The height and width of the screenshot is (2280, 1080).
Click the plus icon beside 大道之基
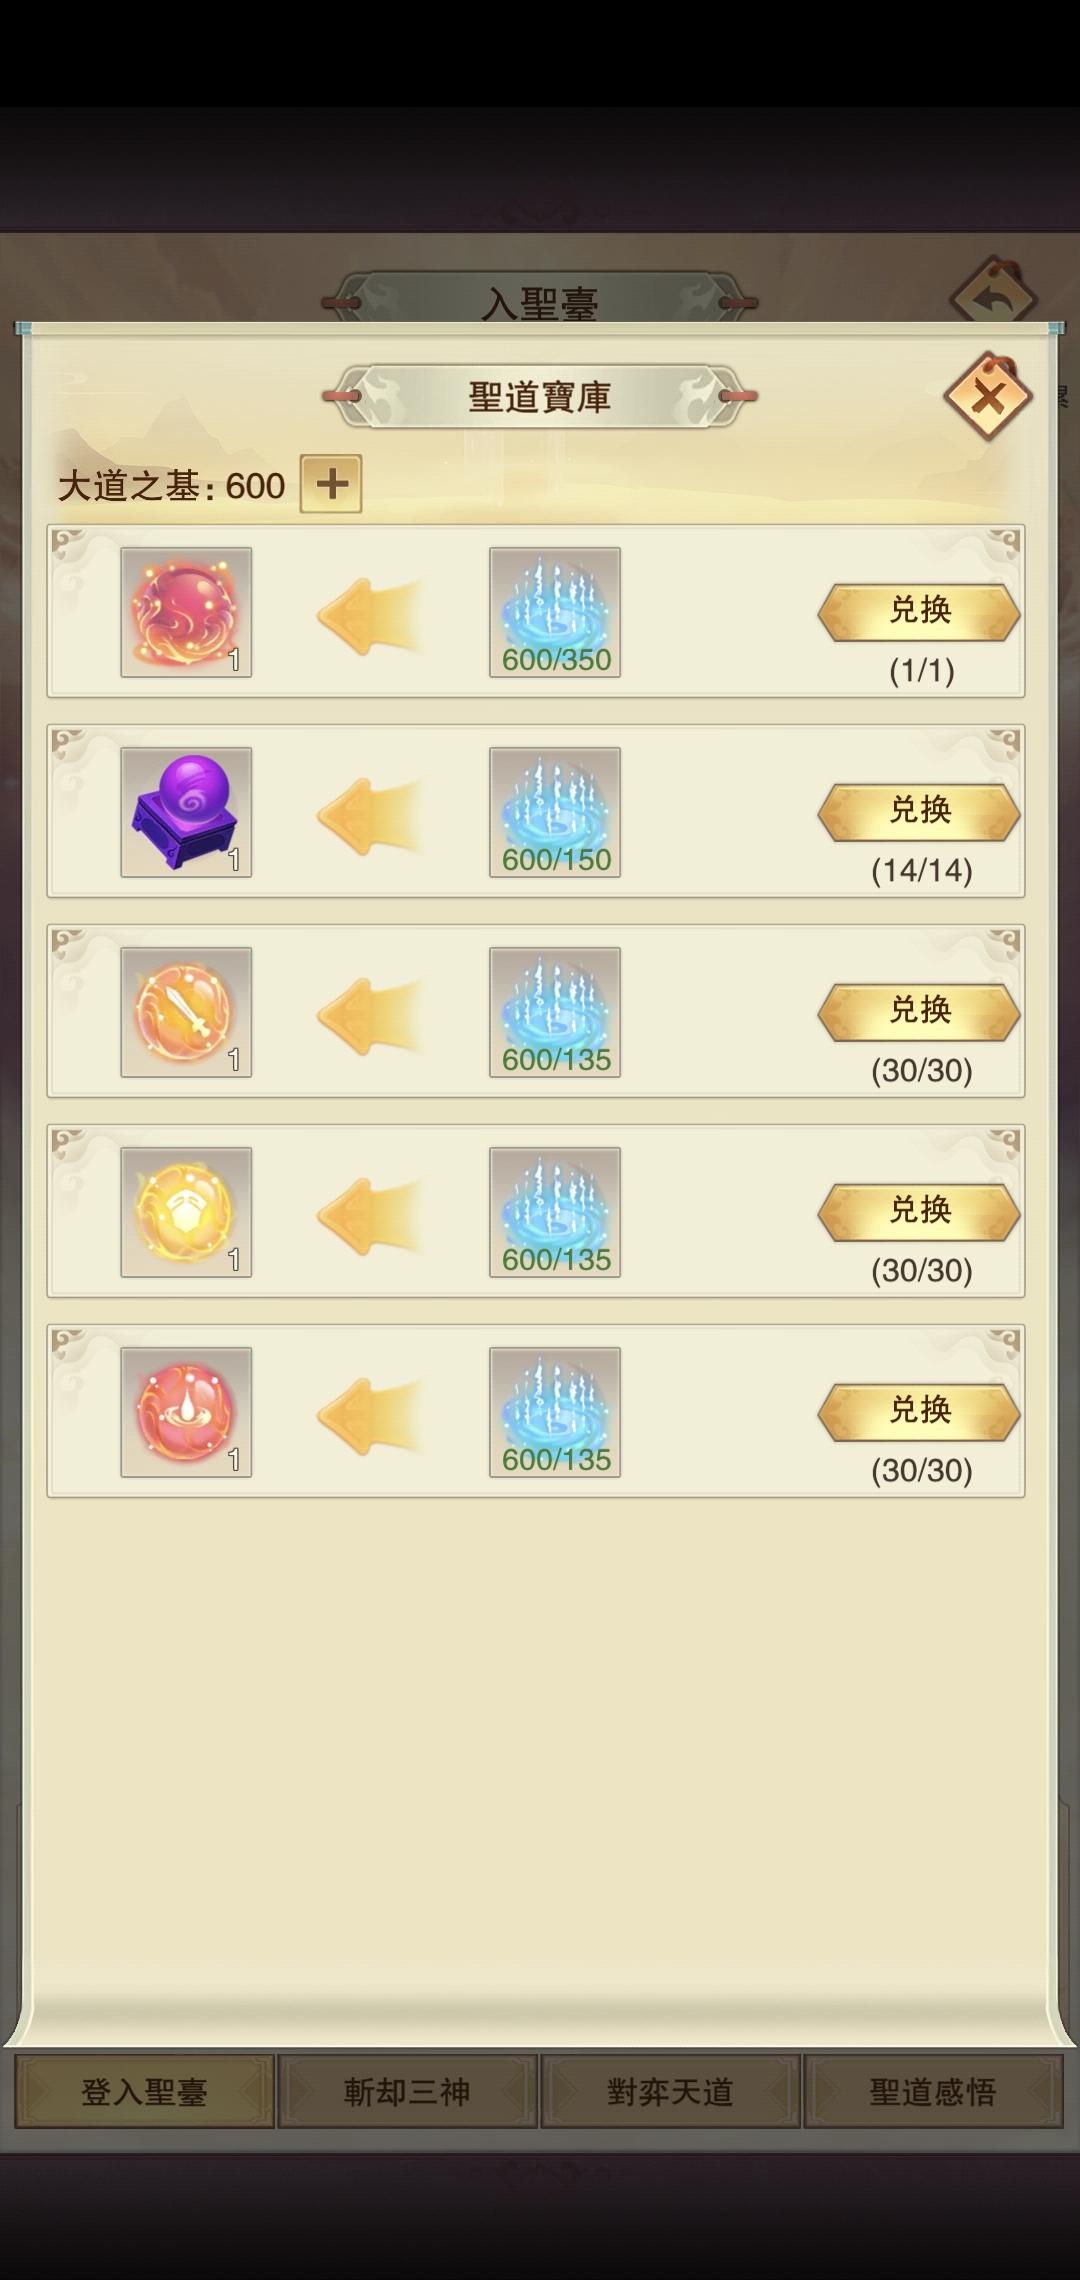pyautogui.click(x=331, y=485)
